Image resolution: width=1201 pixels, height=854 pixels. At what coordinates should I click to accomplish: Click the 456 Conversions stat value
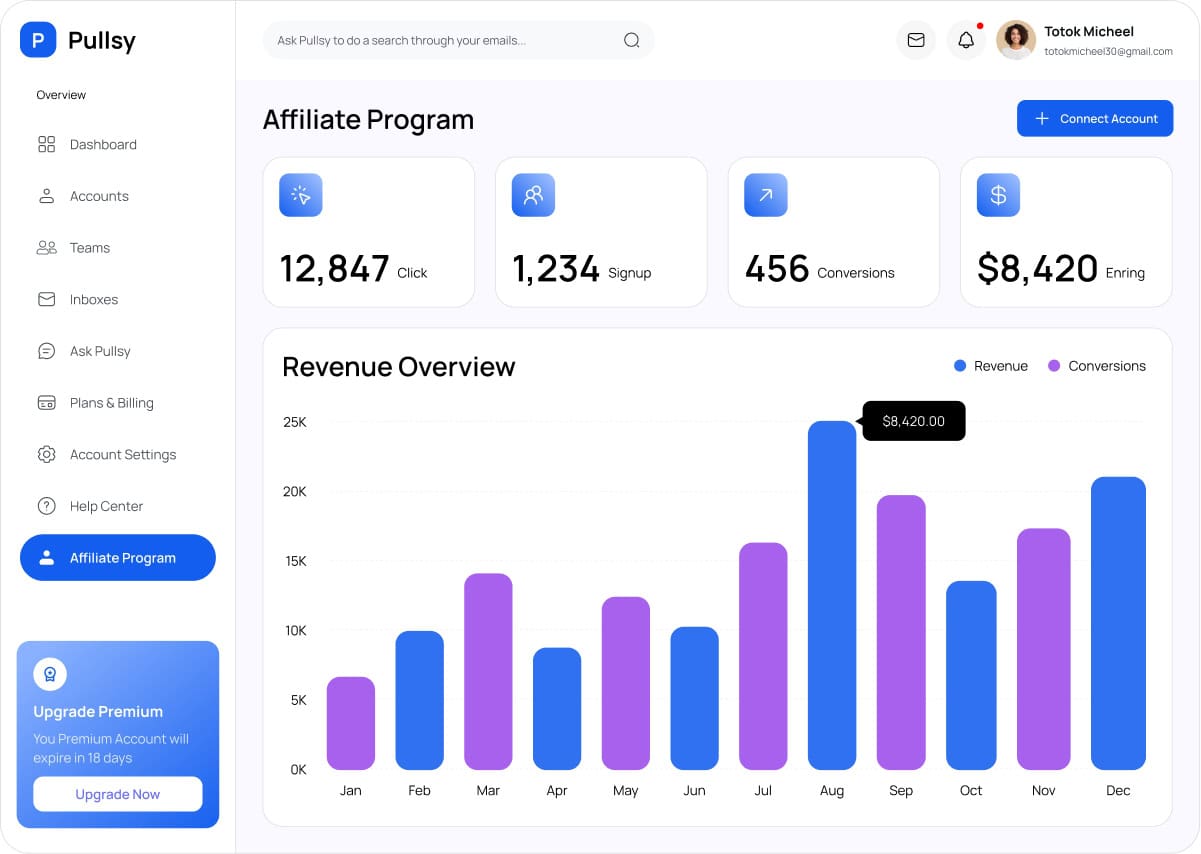point(777,269)
